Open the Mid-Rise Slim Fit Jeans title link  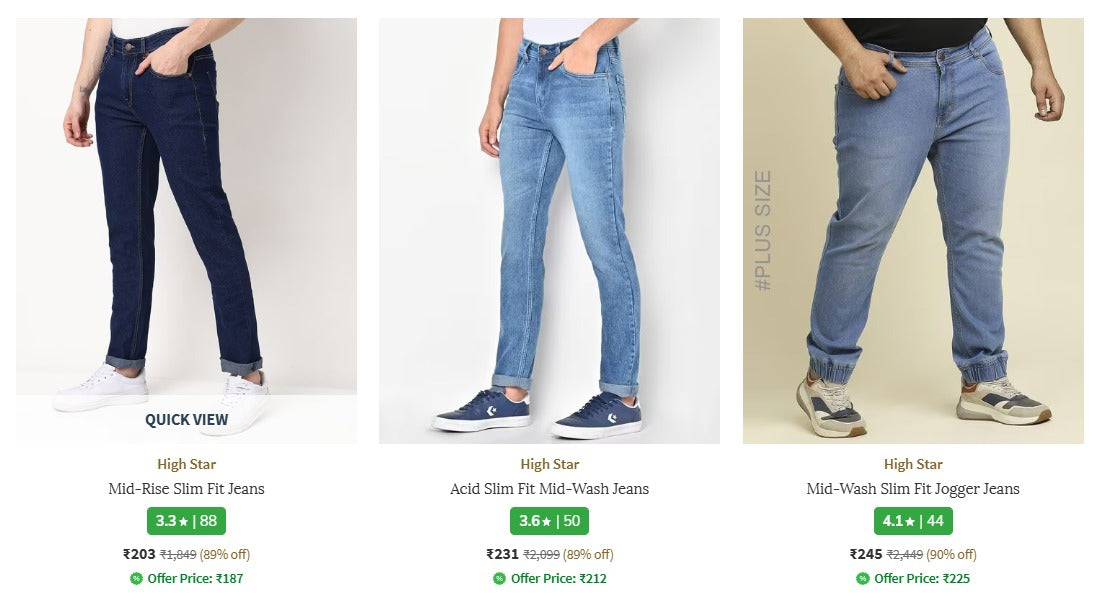pyautogui.click(x=186, y=489)
